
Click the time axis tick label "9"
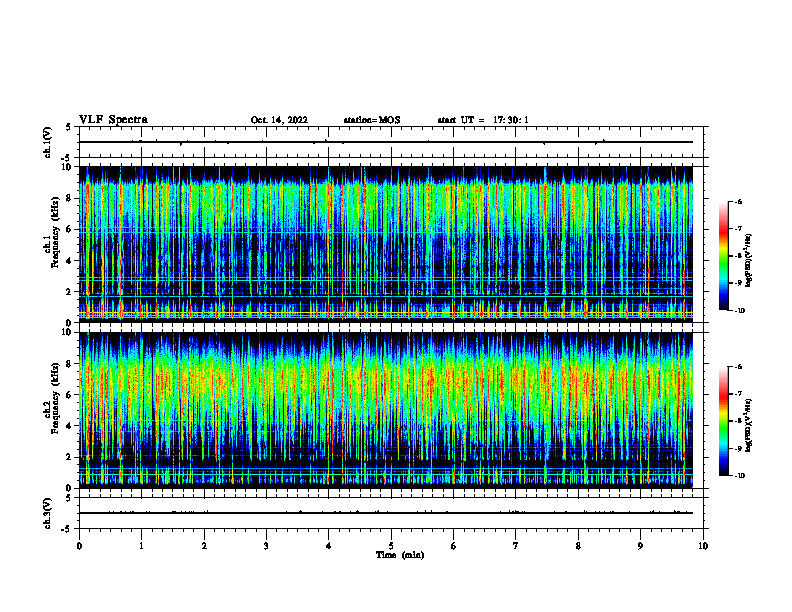click(640, 546)
